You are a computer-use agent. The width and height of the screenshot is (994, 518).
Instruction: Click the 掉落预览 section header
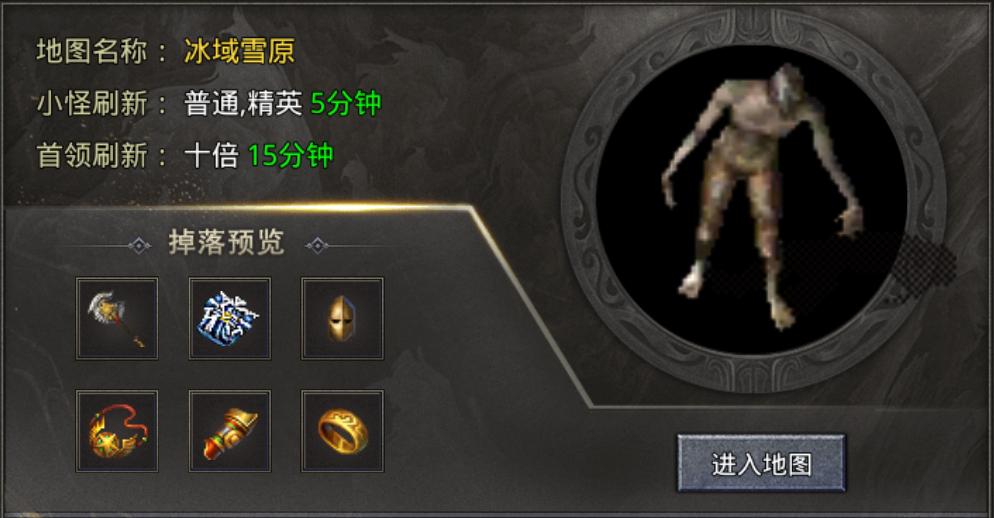(x=226, y=243)
